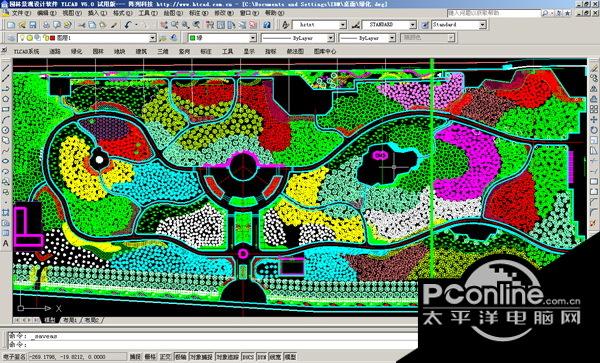
Task: Toggle 捕捉 snap mode in status bar
Action: pyautogui.click(x=135, y=356)
